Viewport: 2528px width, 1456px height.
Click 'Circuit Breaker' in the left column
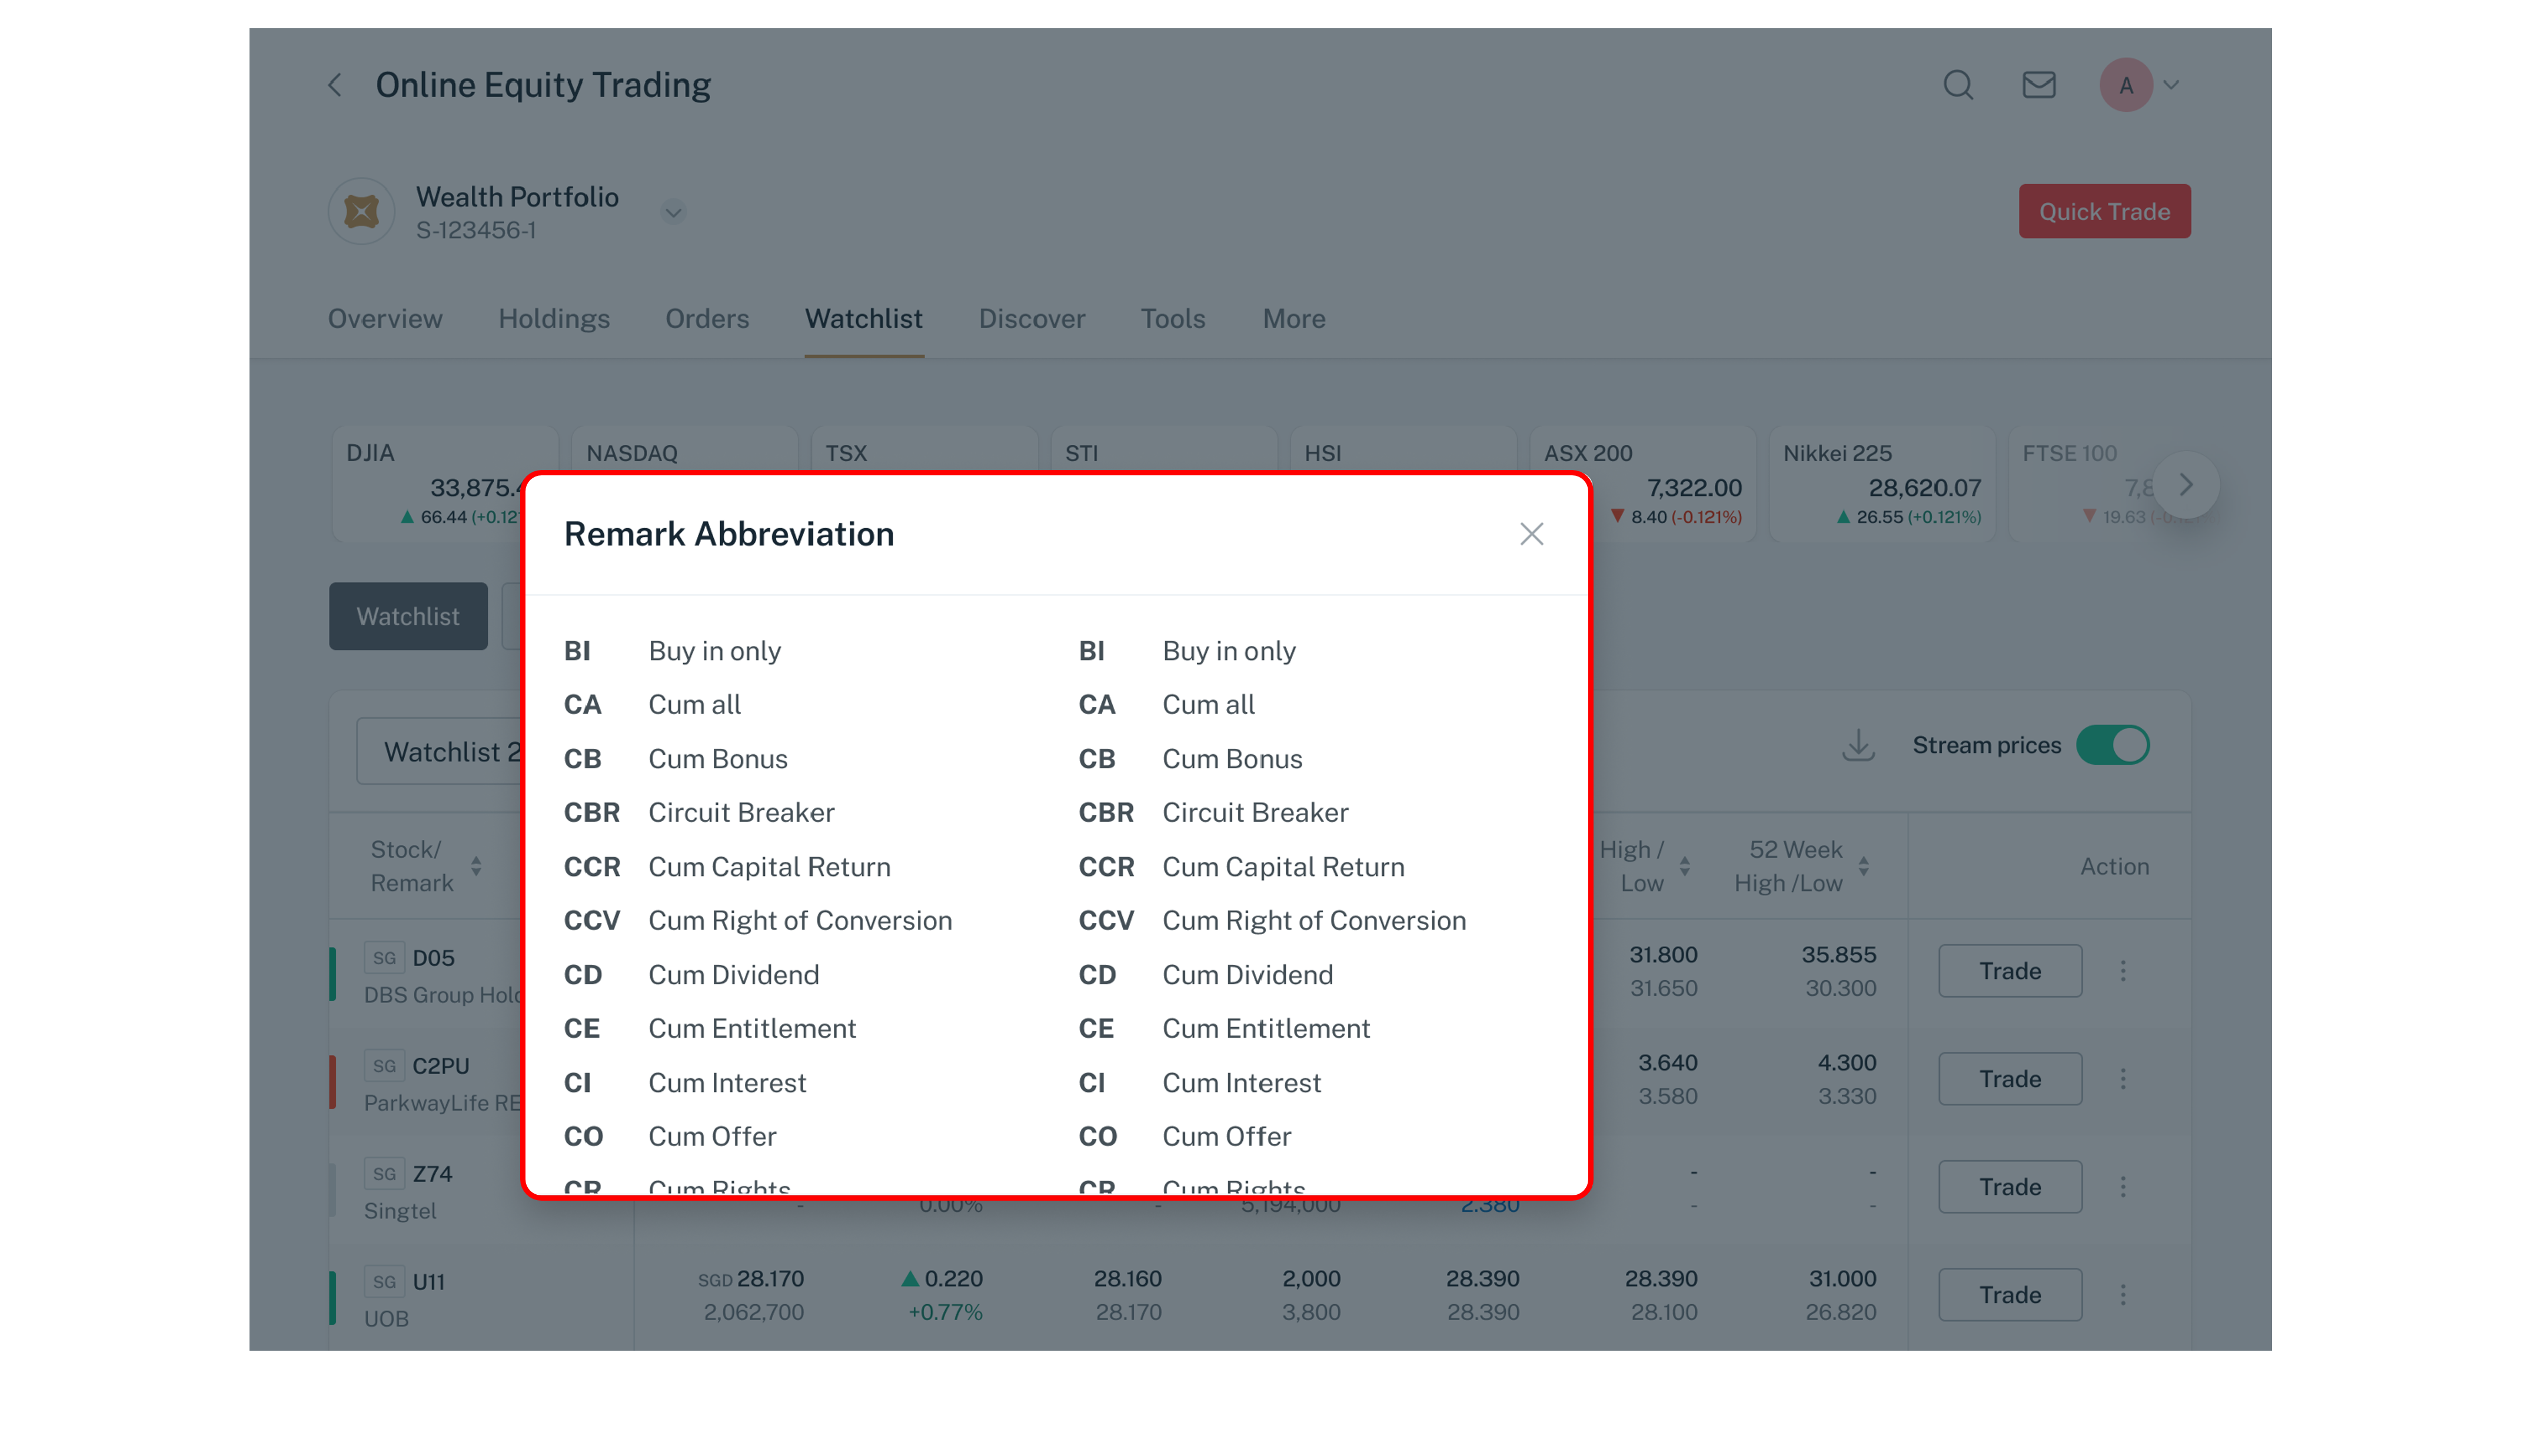[x=741, y=812]
